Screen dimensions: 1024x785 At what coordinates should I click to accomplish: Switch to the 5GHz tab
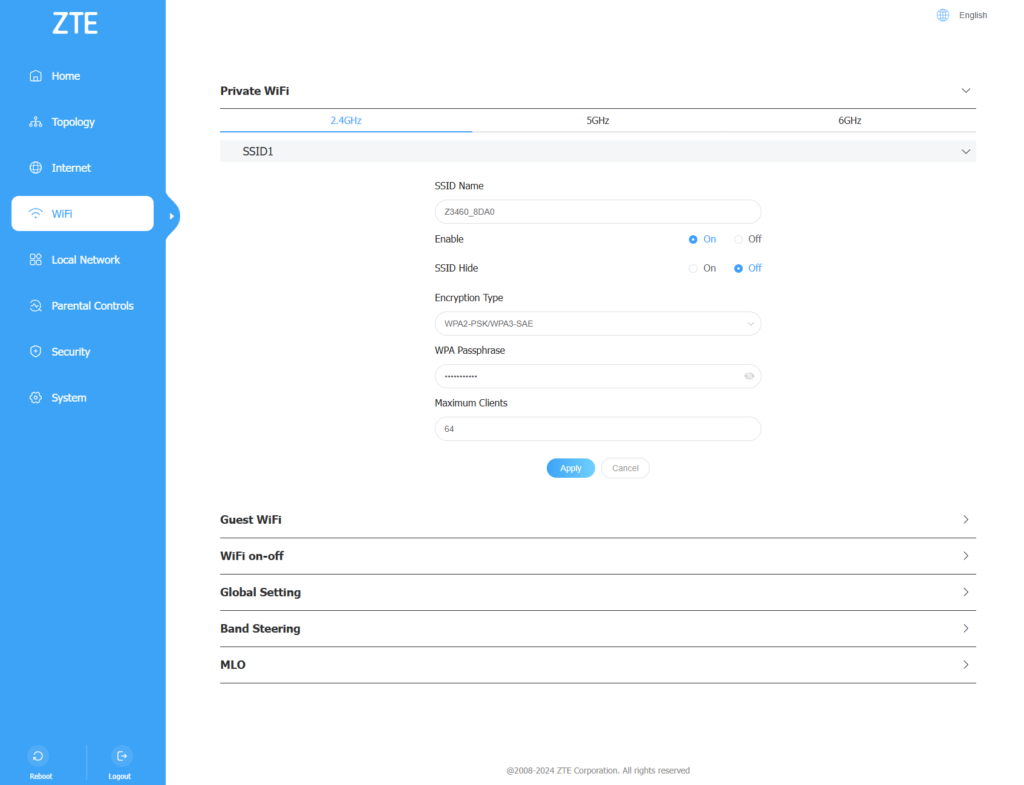tap(597, 120)
